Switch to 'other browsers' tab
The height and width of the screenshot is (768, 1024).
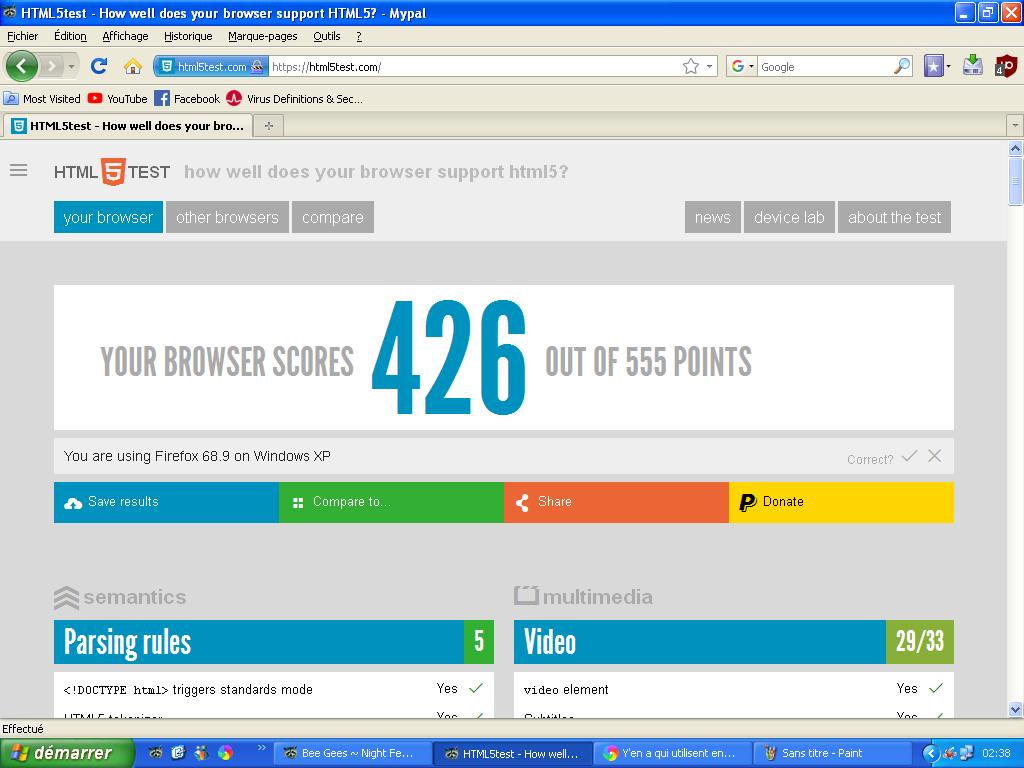(227, 217)
